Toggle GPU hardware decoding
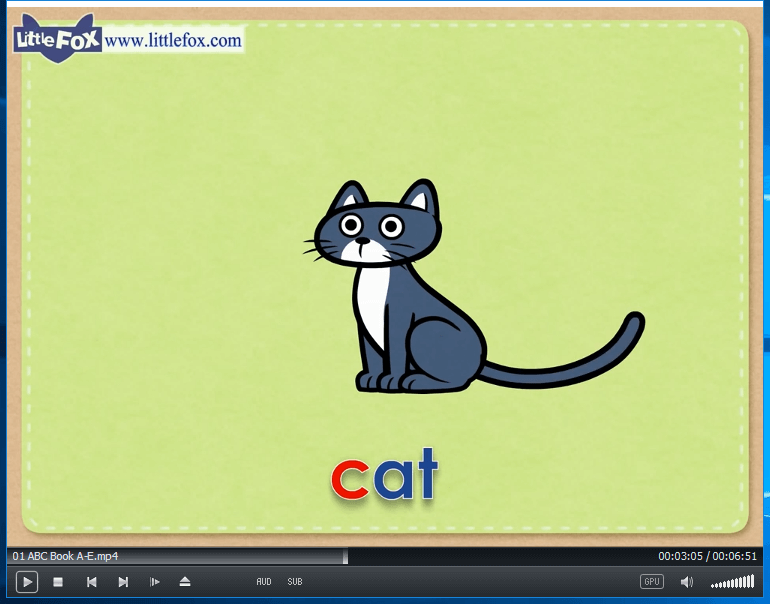This screenshot has height=604, width=770. tap(652, 582)
